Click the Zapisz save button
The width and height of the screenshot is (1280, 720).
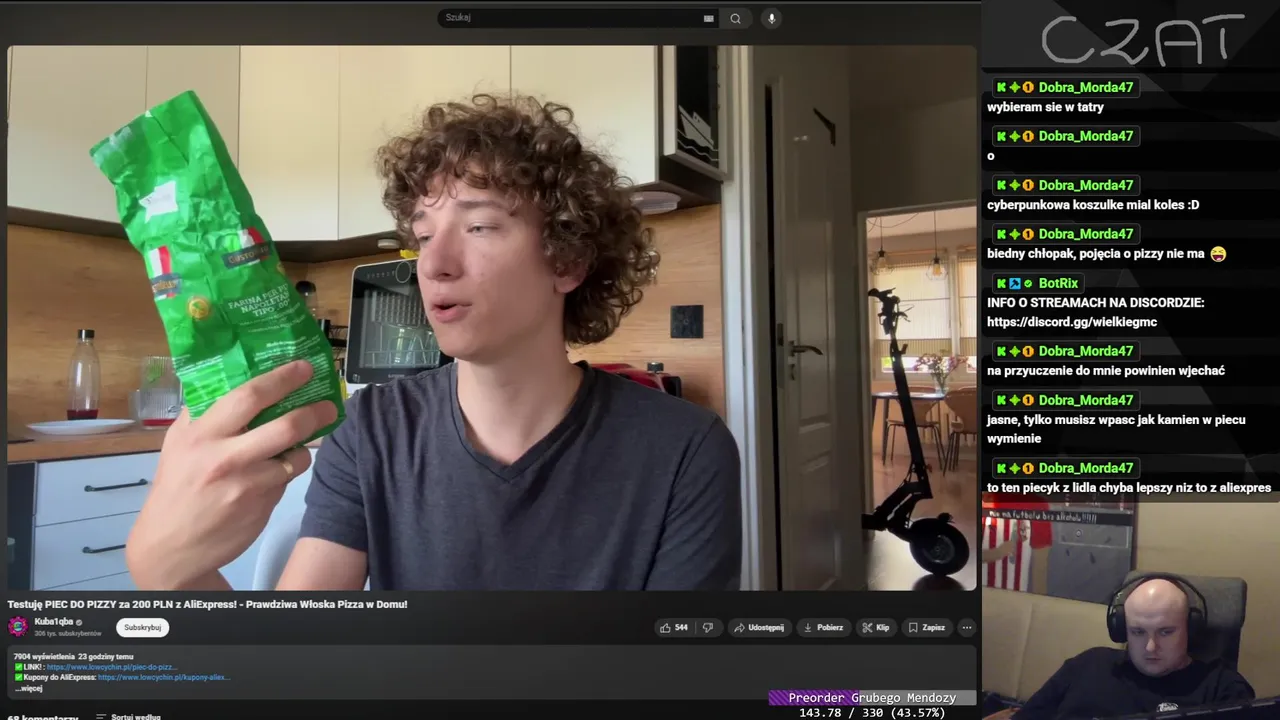(x=926, y=627)
